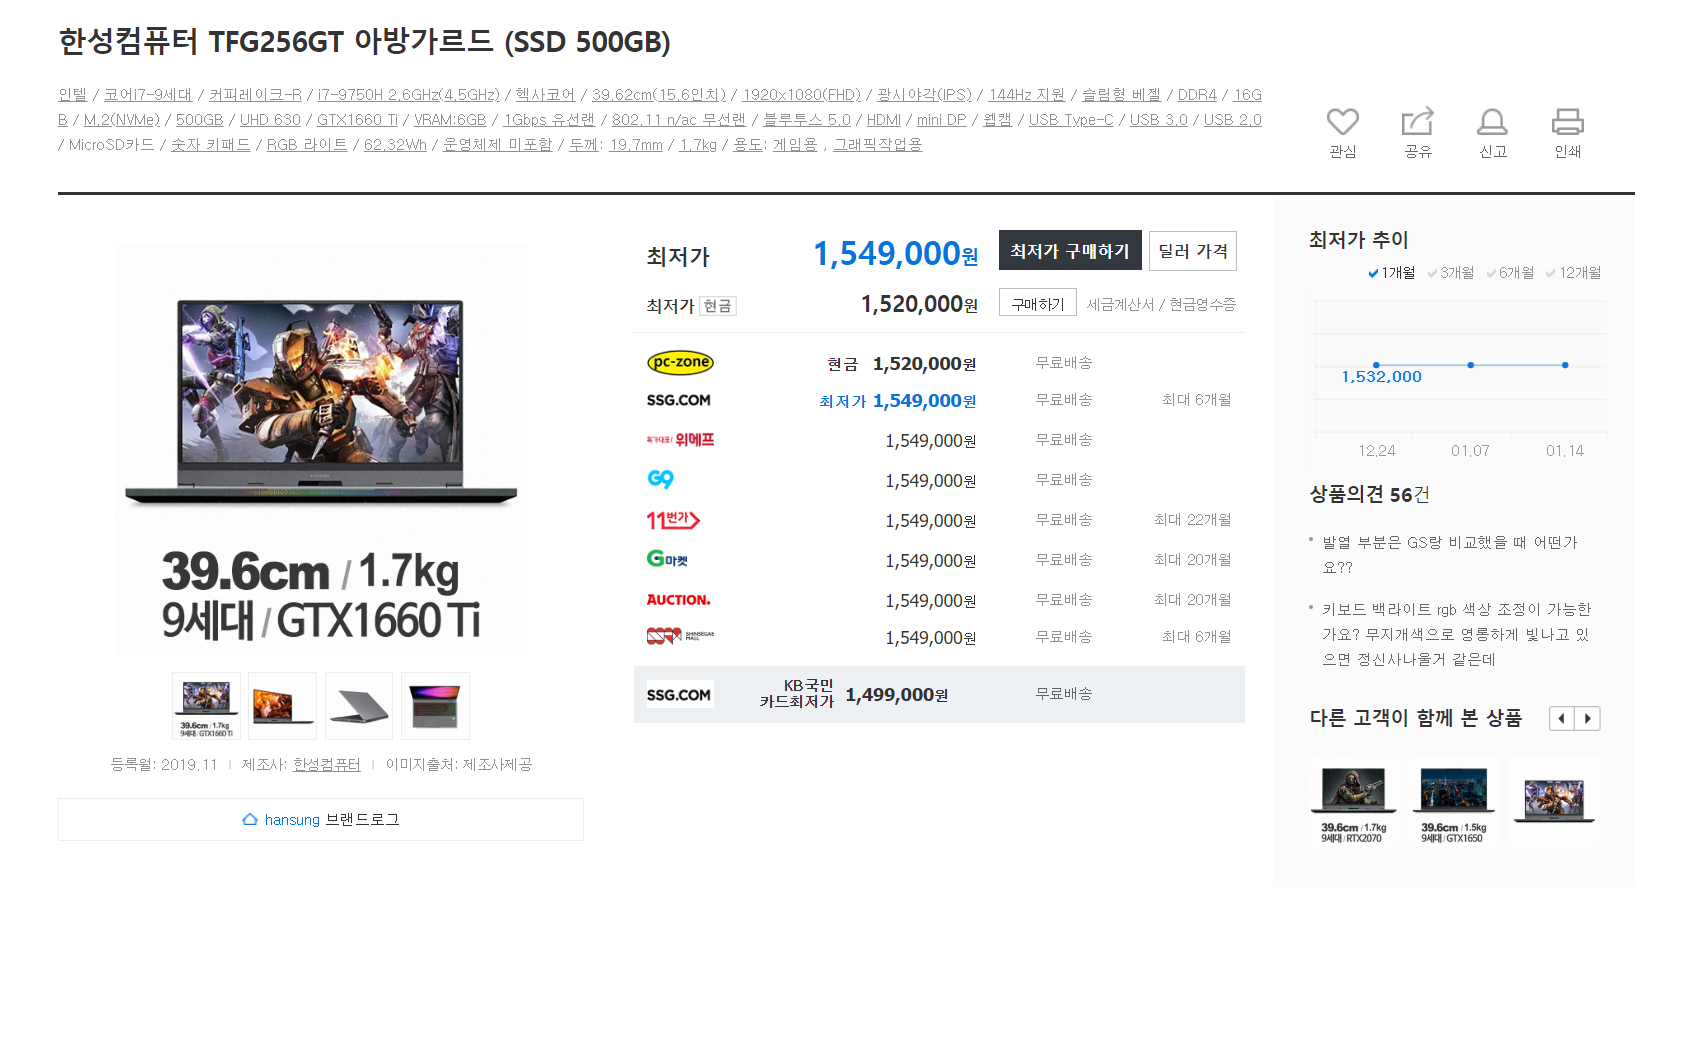Open the 11번가 seller logo
1695x1047 pixels.
point(673,520)
